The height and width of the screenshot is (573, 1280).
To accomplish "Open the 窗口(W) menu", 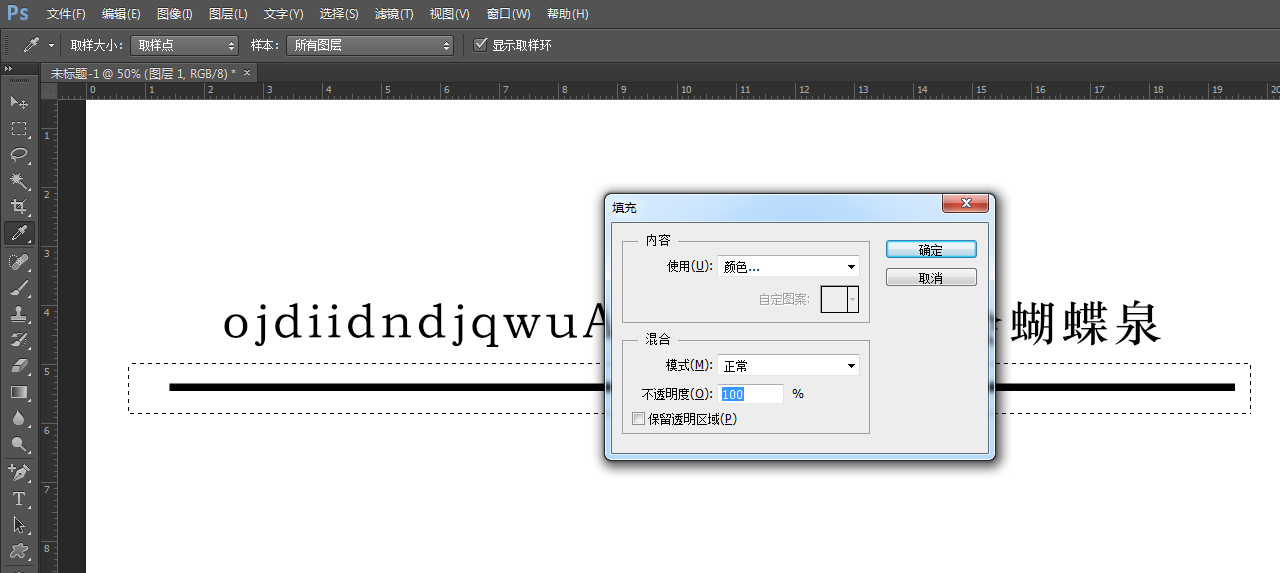I will point(508,14).
